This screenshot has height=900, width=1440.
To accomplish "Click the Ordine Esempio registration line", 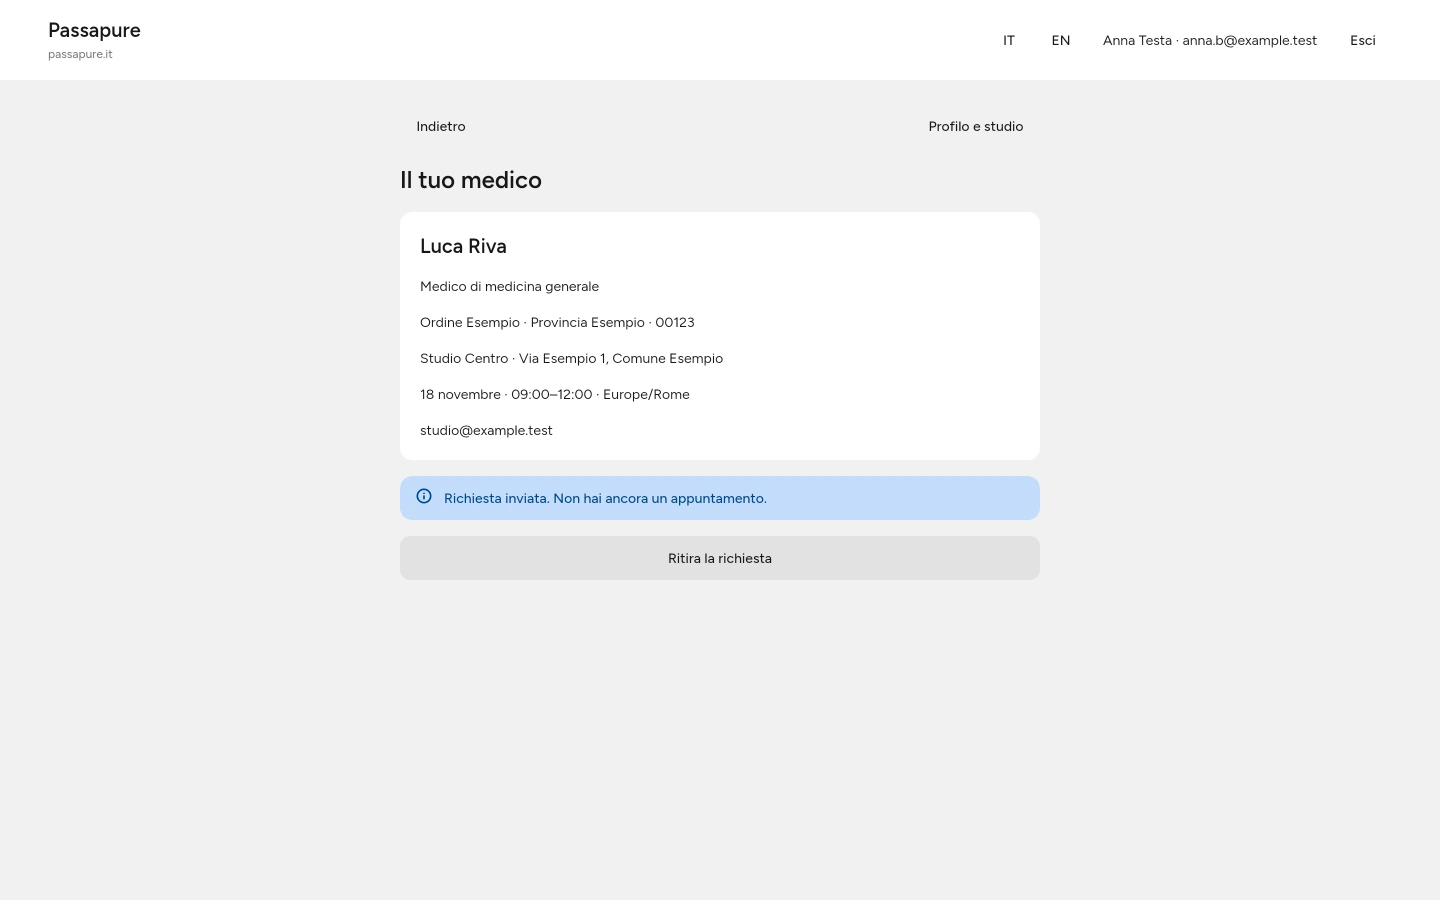I will 557,322.
